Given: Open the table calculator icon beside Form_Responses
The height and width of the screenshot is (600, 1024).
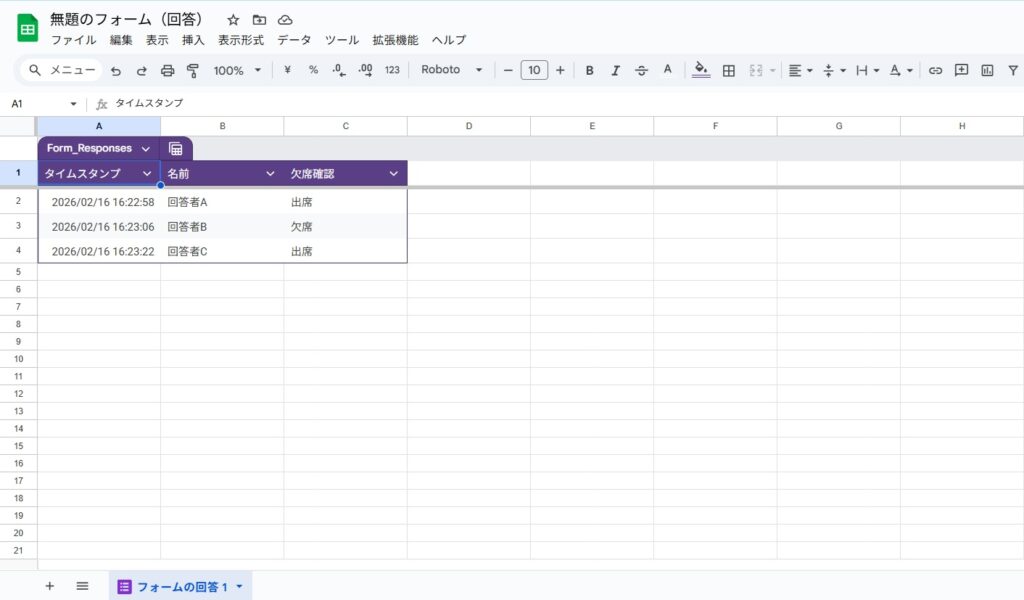Looking at the screenshot, I should [x=176, y=149].
